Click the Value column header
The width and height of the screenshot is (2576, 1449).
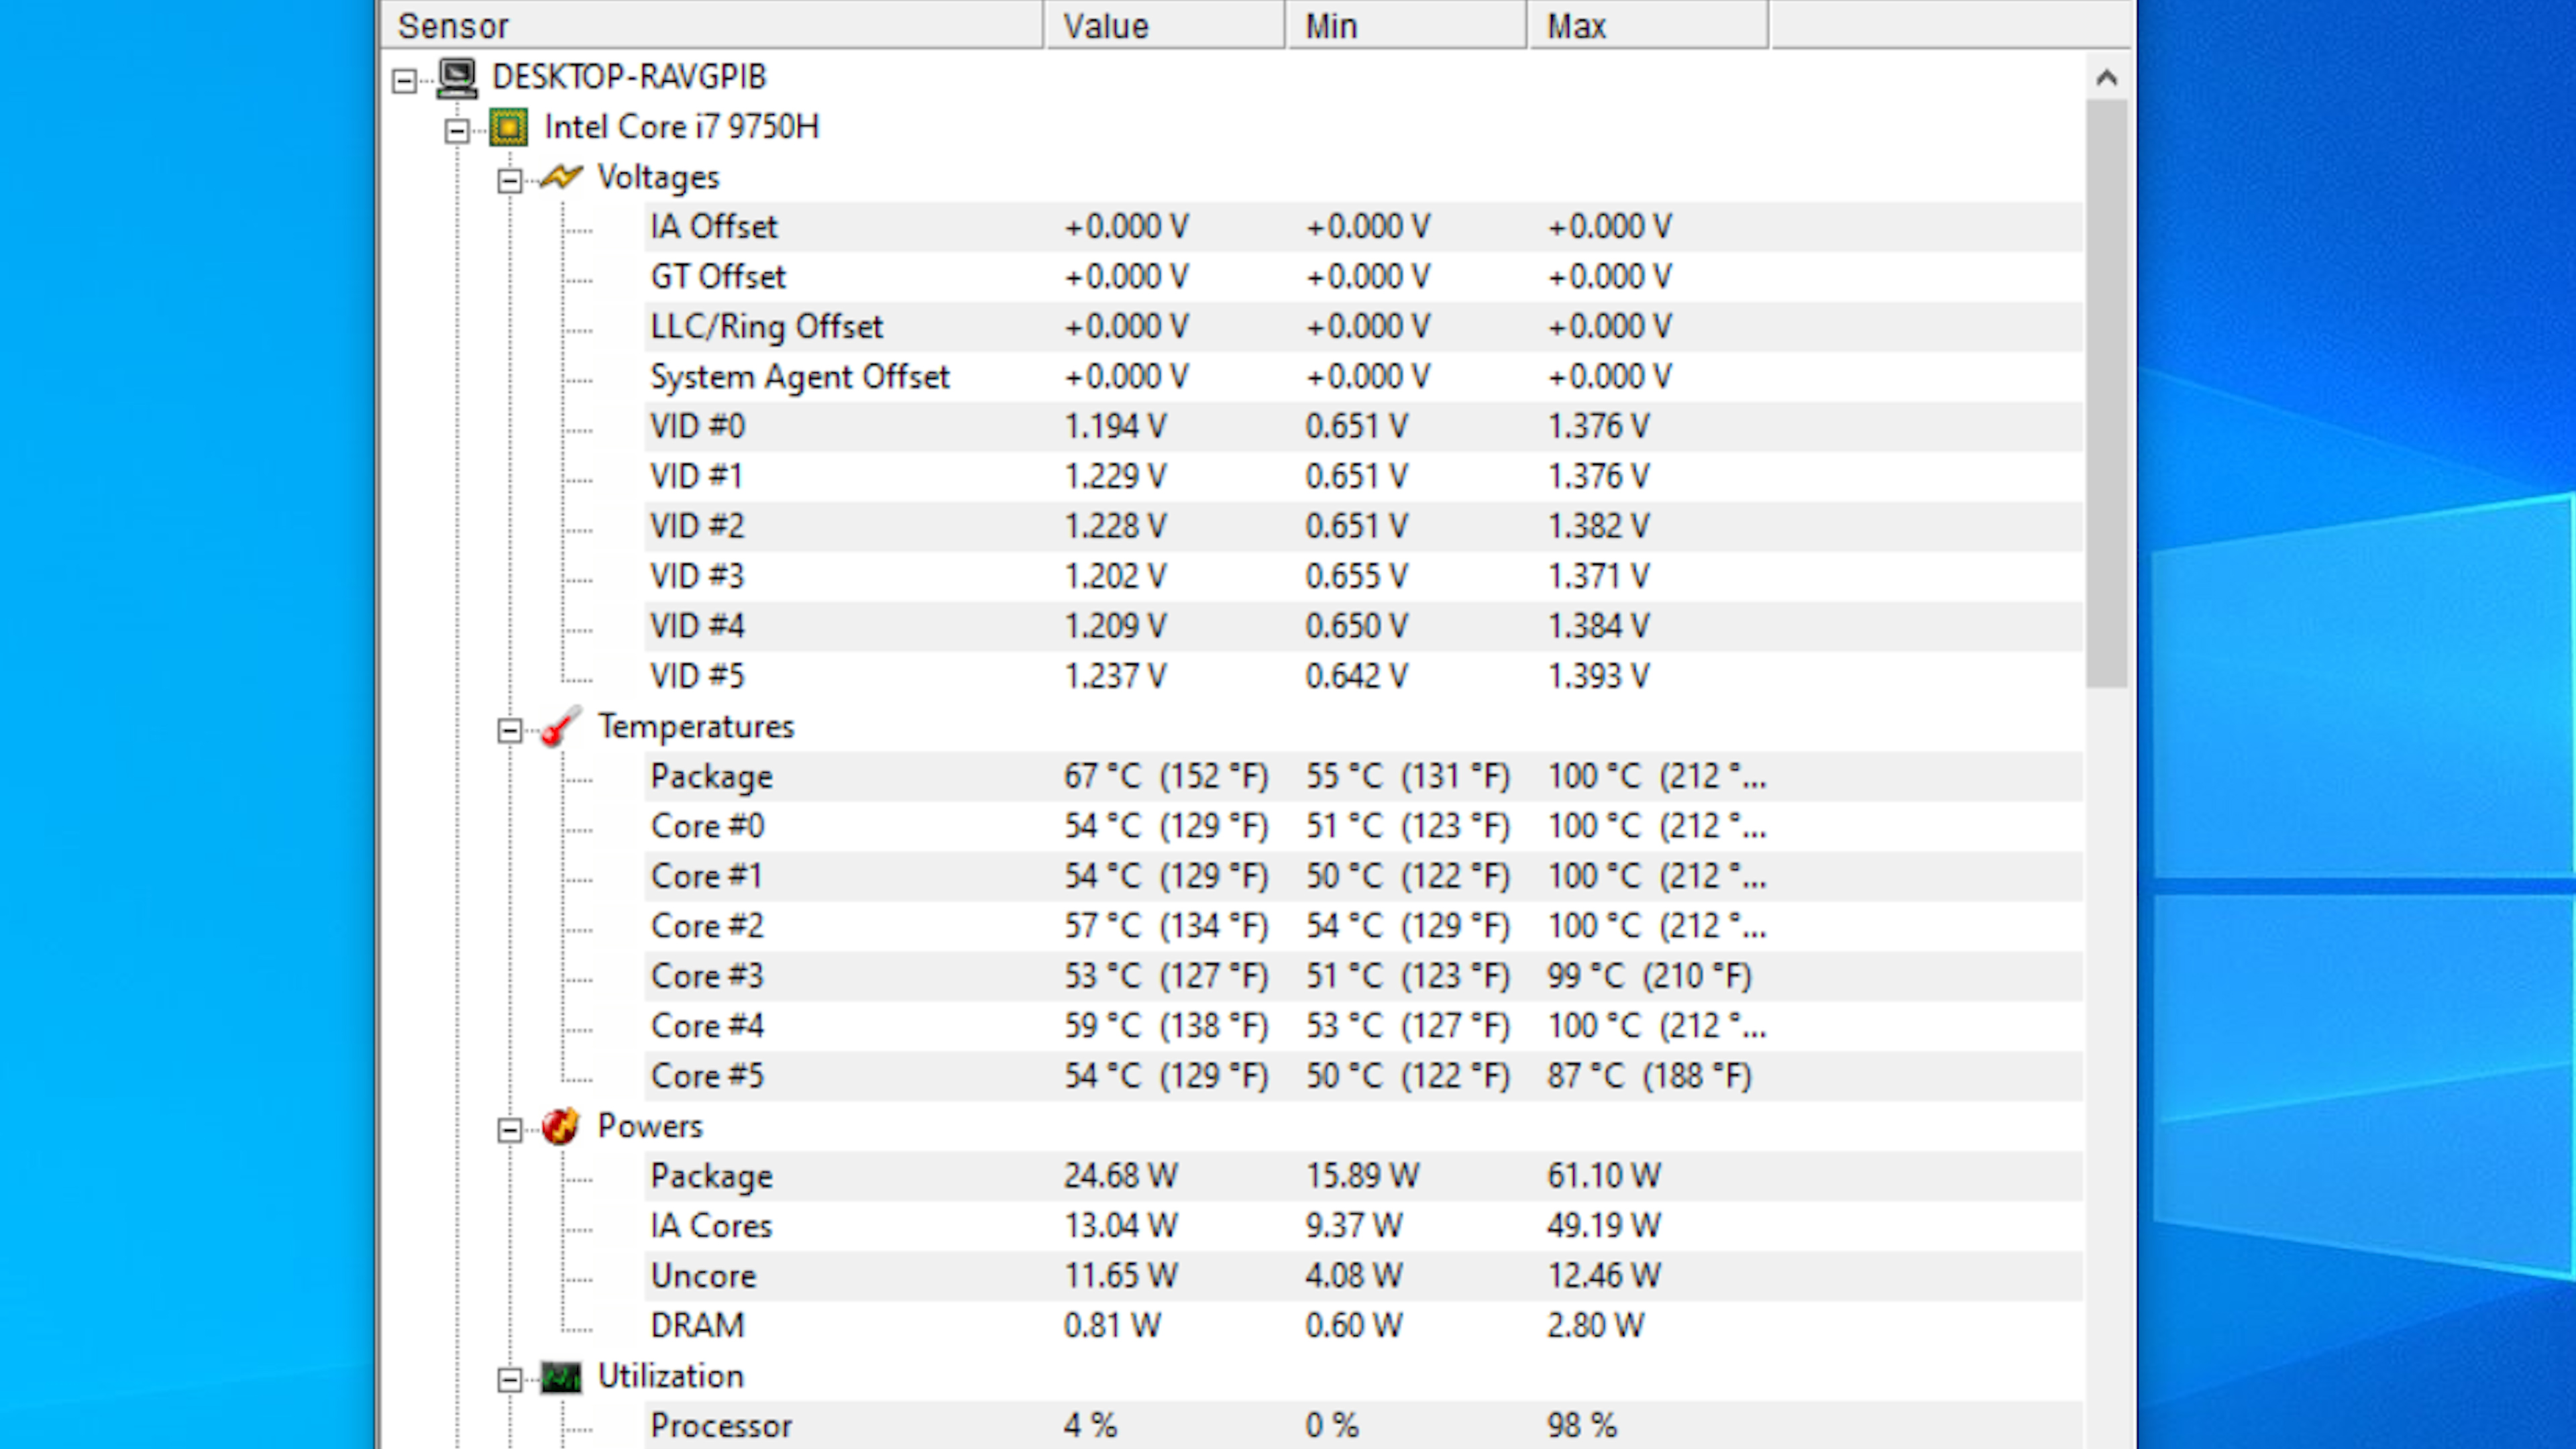point(1165,25)
